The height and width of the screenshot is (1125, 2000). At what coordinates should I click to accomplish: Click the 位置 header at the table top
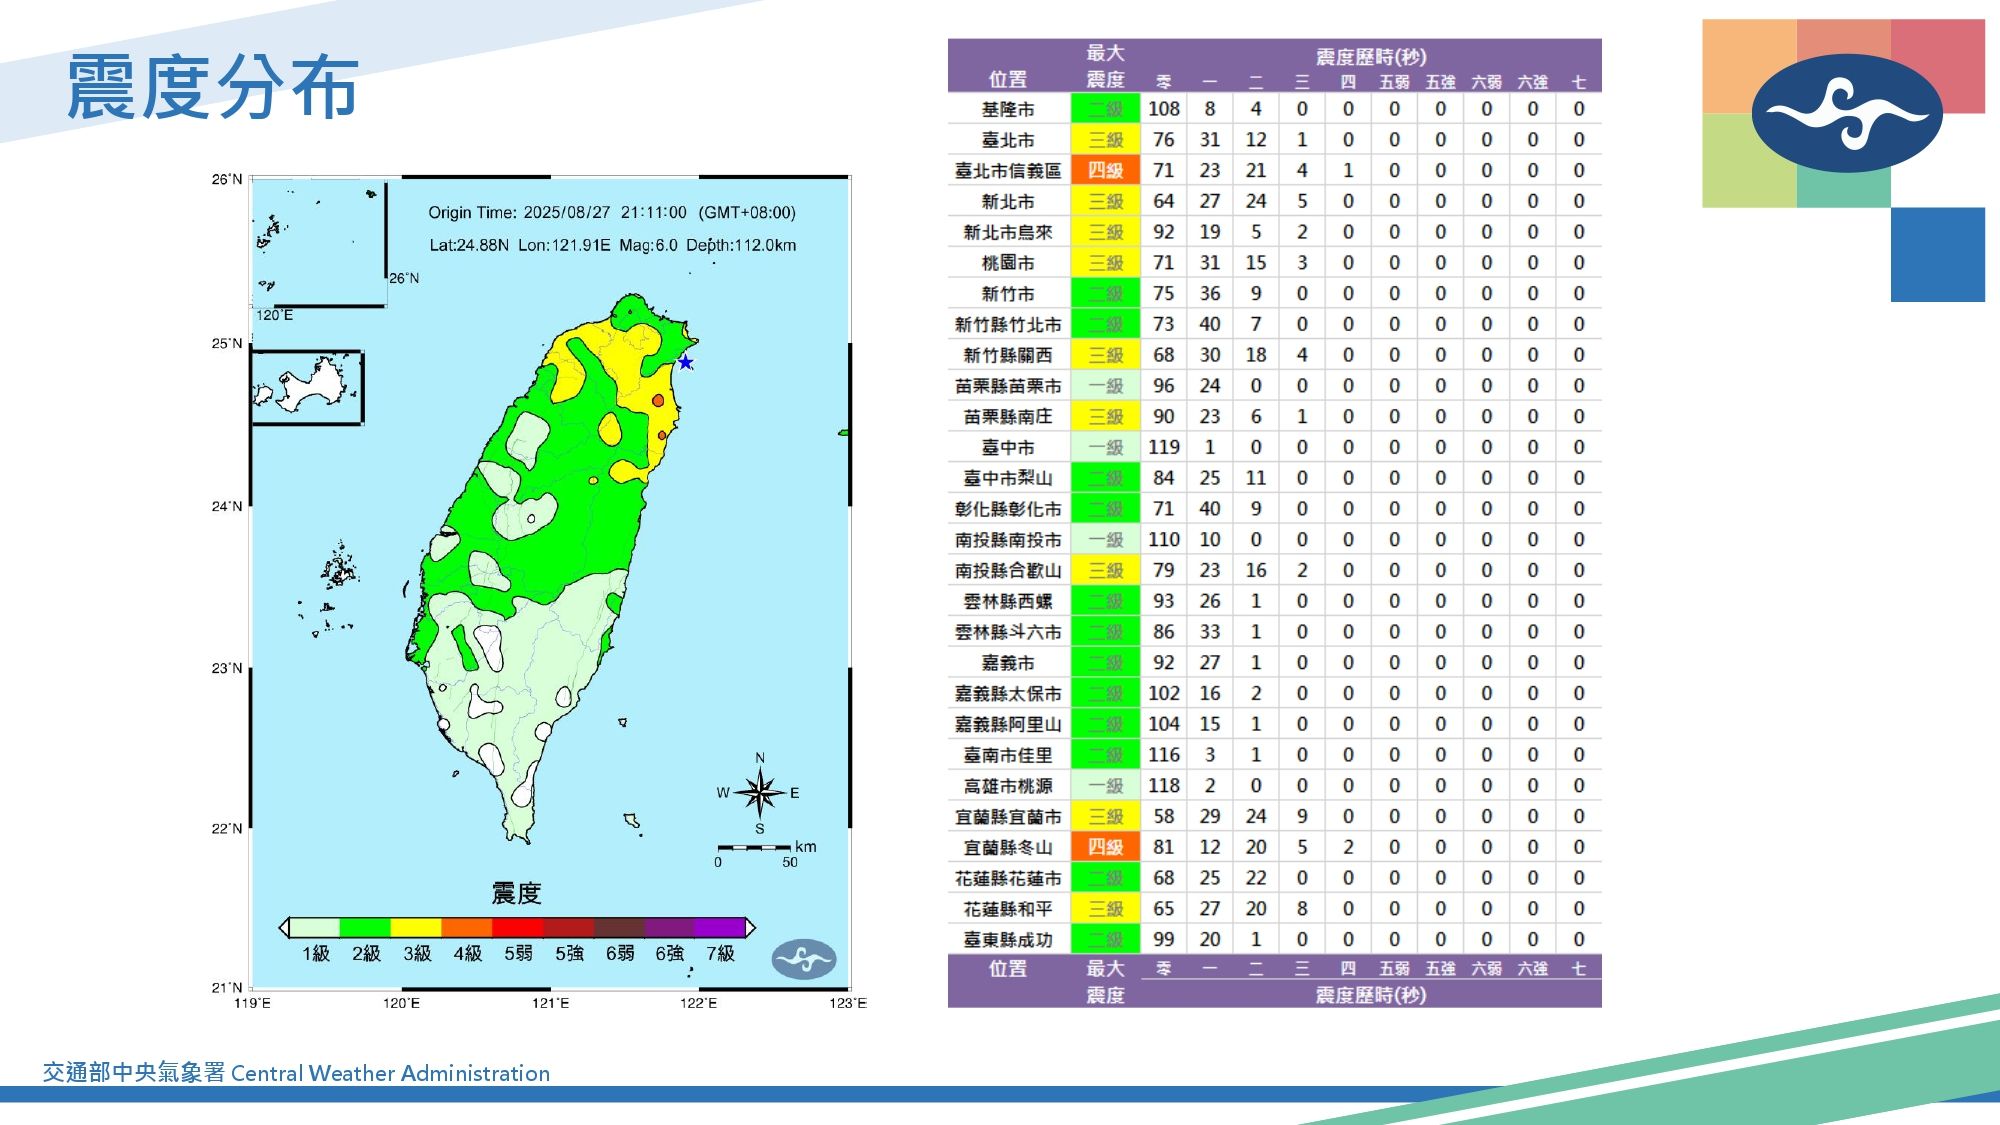point(1008,79)
